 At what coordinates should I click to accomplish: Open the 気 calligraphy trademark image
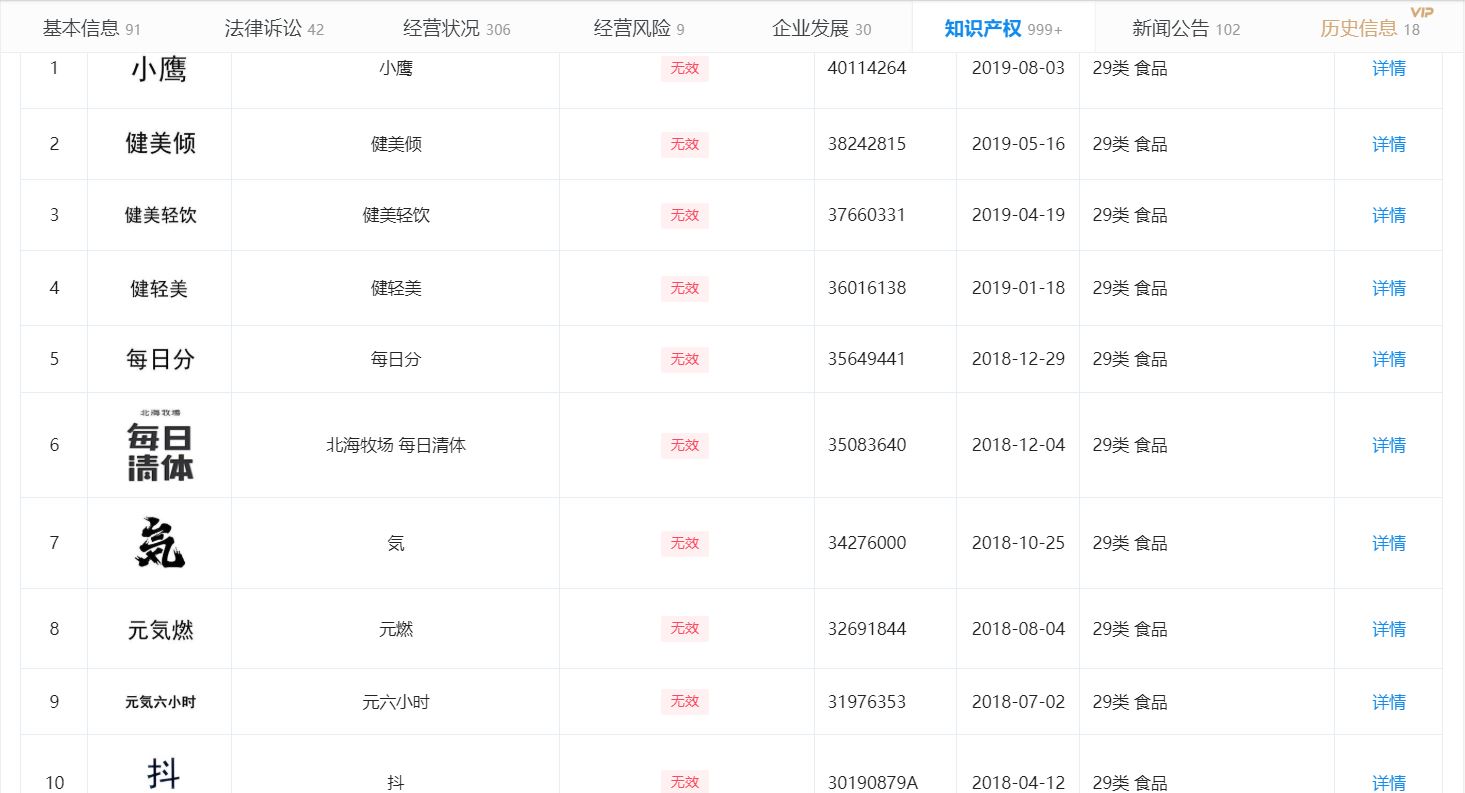(x=160, y=543)
